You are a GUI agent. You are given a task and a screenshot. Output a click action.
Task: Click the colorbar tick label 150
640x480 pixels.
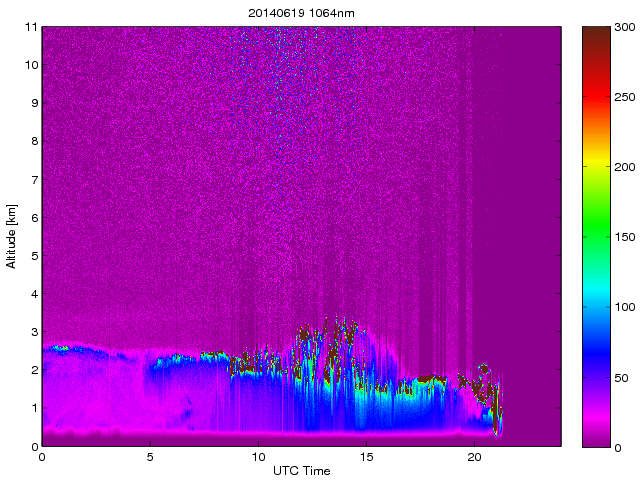tap(624, 237)
